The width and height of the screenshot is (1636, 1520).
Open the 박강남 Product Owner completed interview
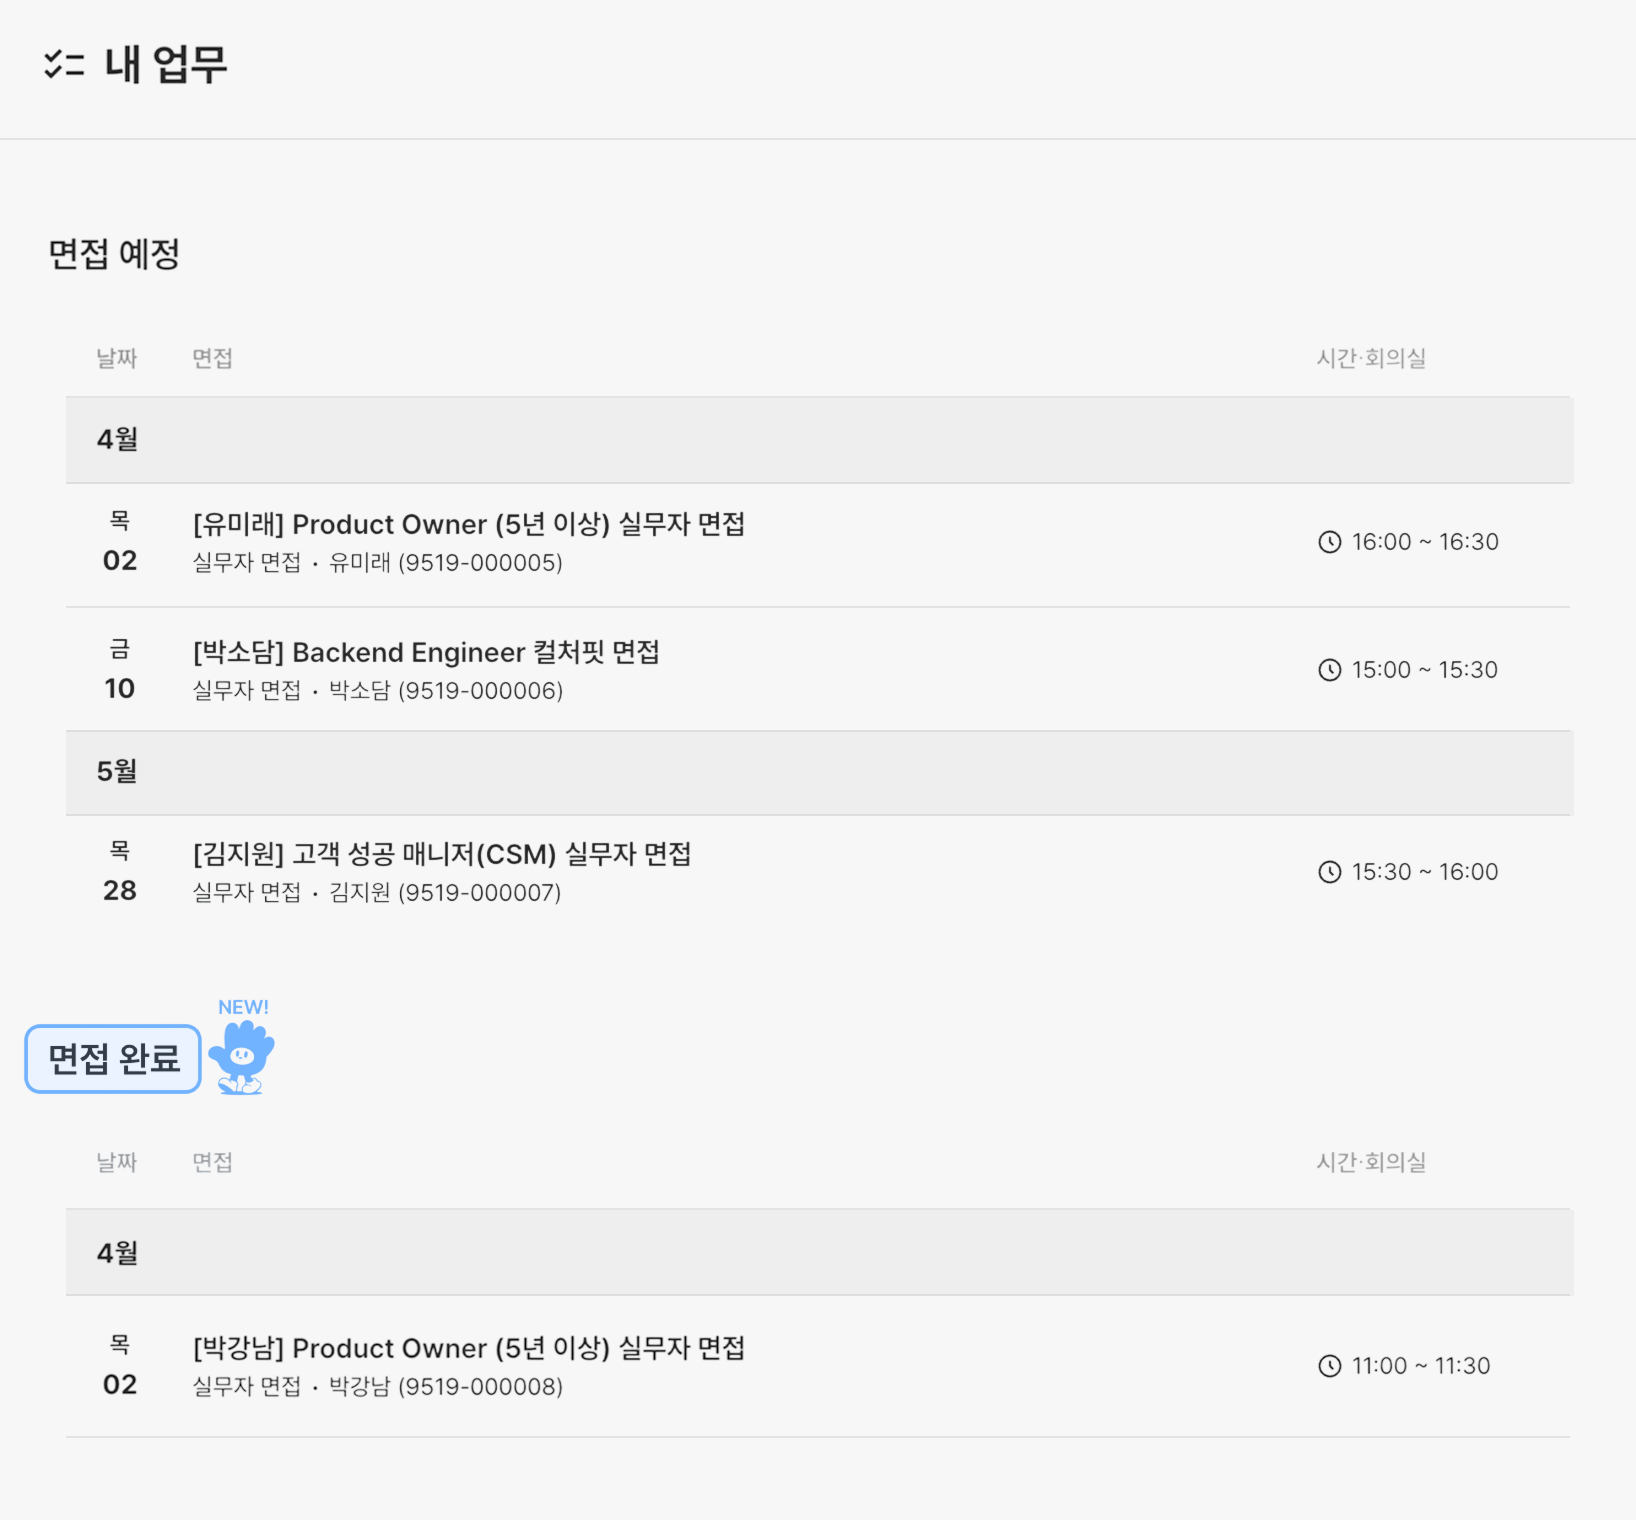468,1349
